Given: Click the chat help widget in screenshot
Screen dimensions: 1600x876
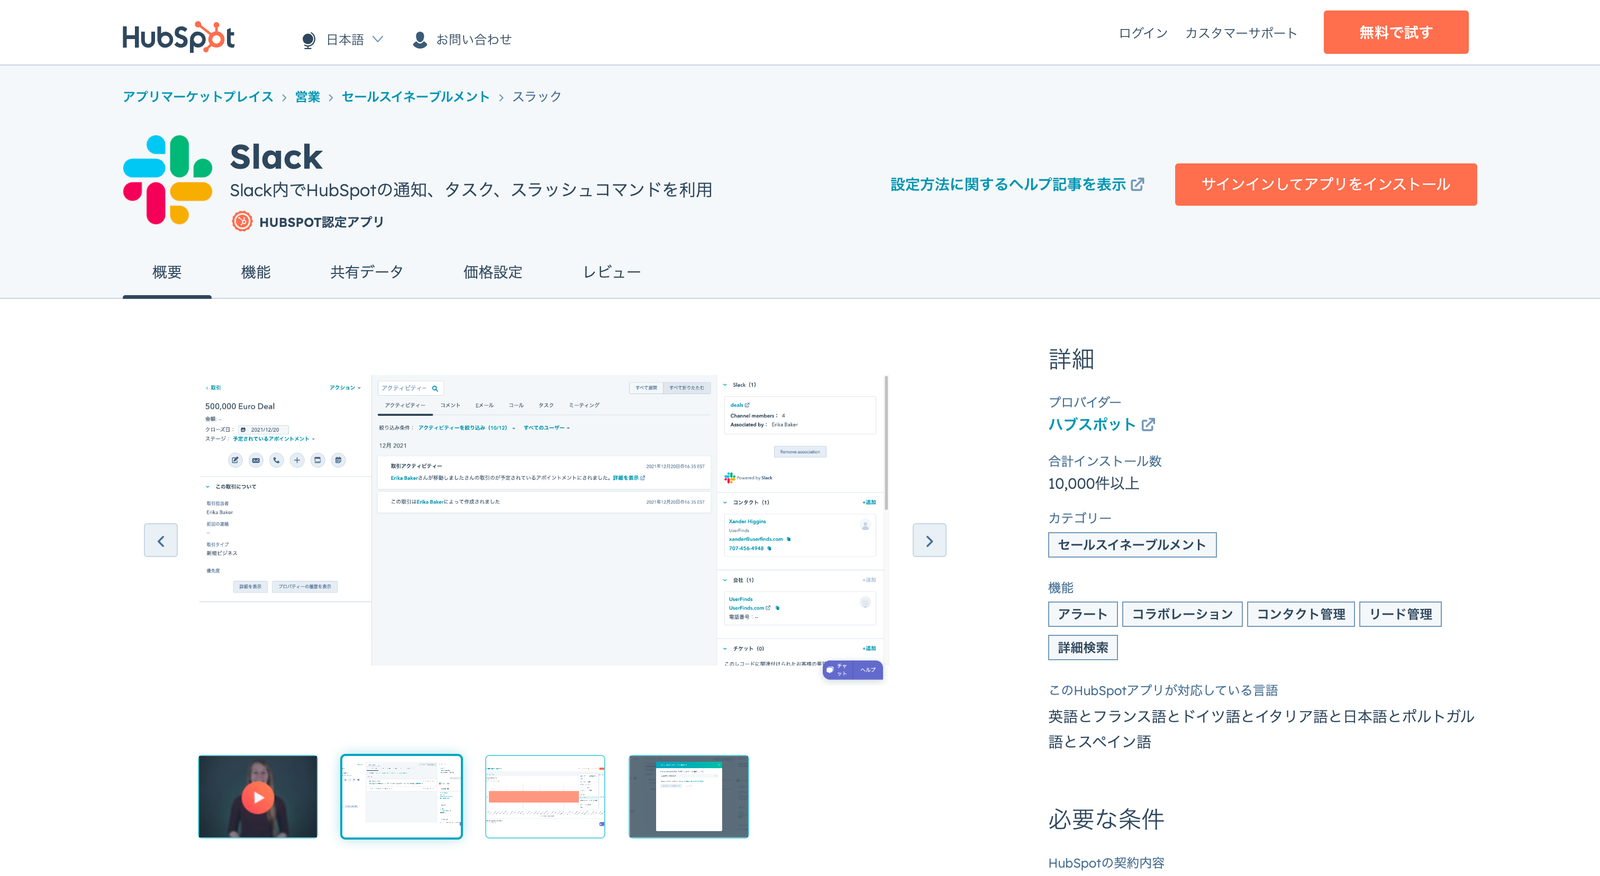Looking at the screenshot, I should coord(853,670).
